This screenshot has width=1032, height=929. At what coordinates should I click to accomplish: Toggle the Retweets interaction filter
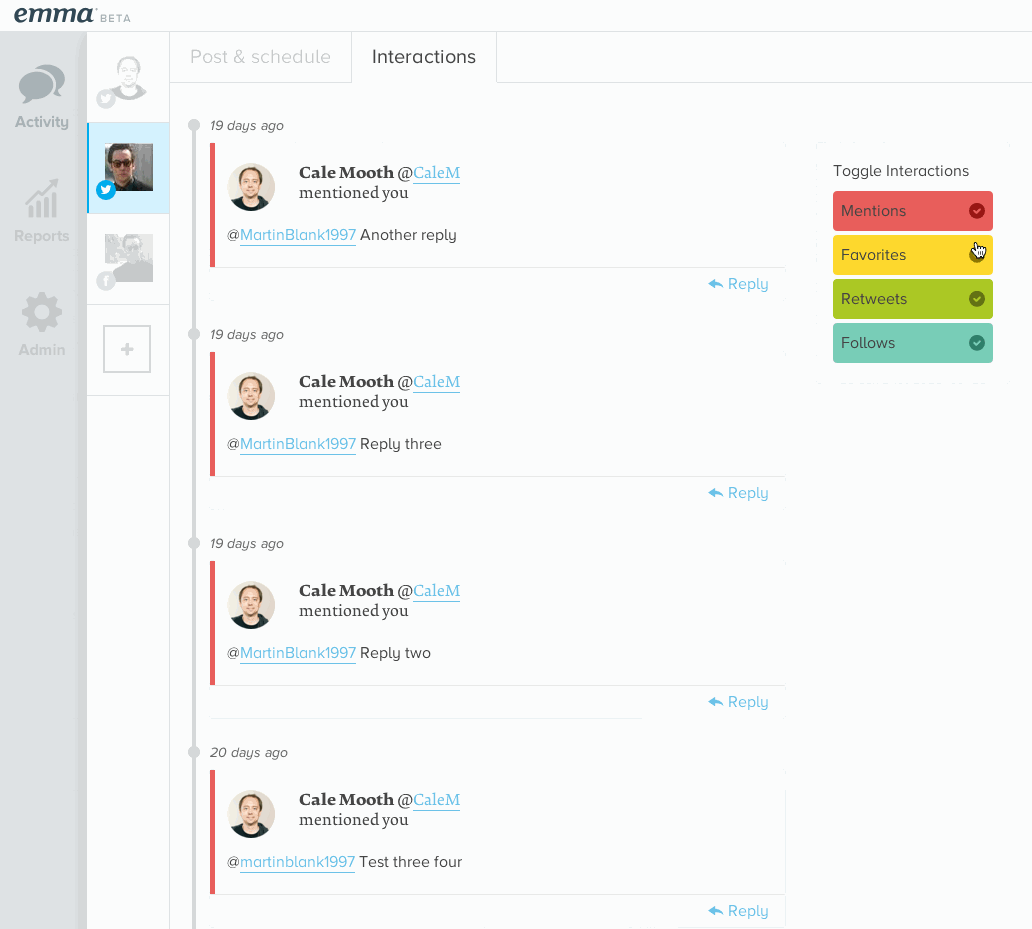pyautogui.click(x=912, y=299)
